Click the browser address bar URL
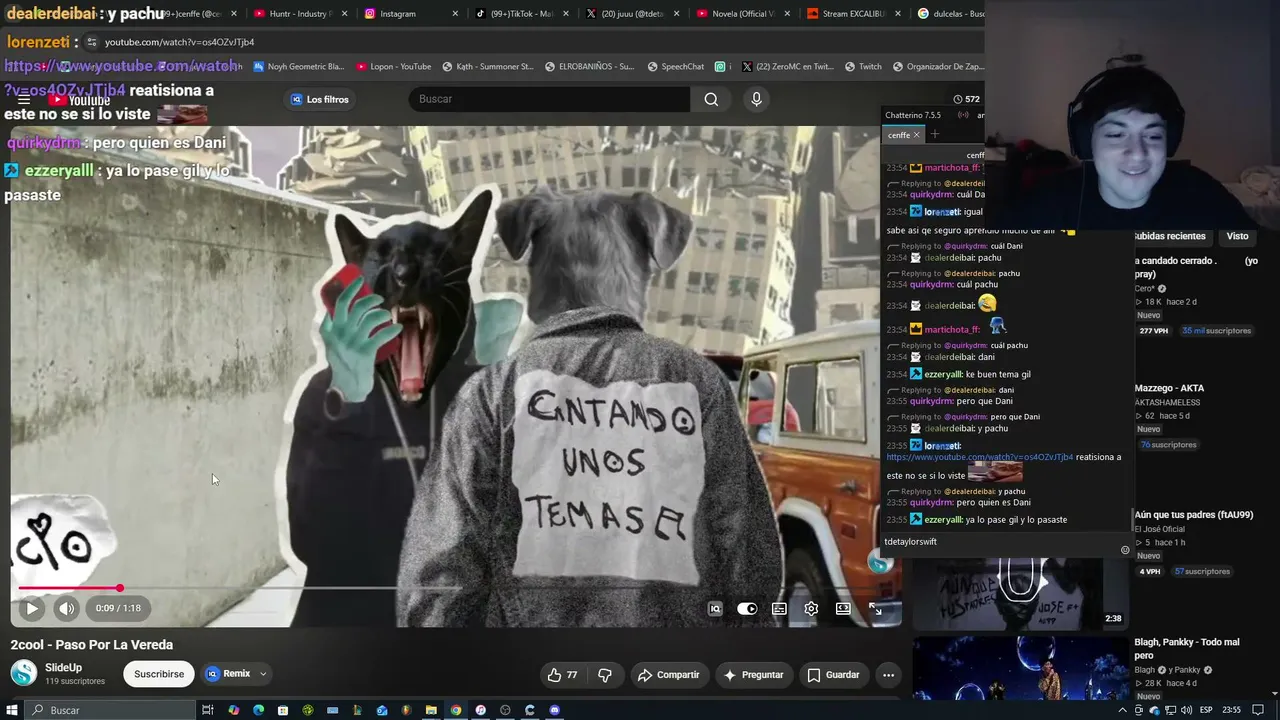The image size is (1280, 720). (179, 42)
